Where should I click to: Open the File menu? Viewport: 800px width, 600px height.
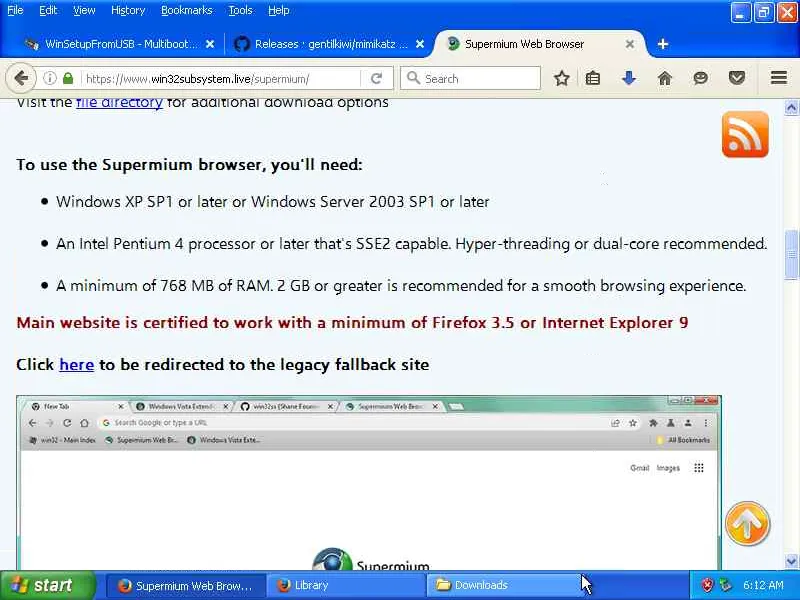15,10
